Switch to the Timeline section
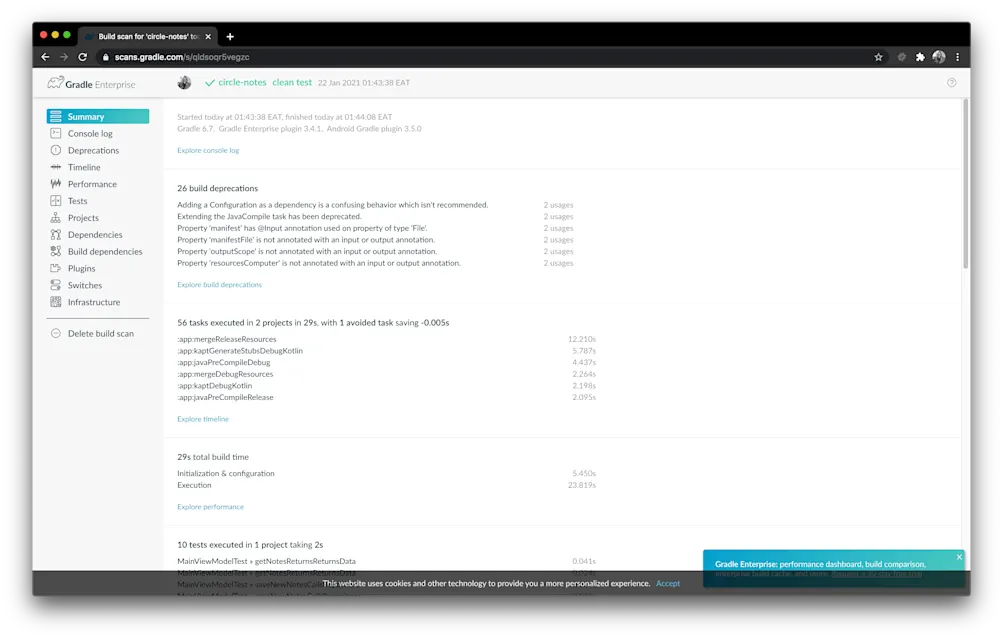 pos(84,167)
